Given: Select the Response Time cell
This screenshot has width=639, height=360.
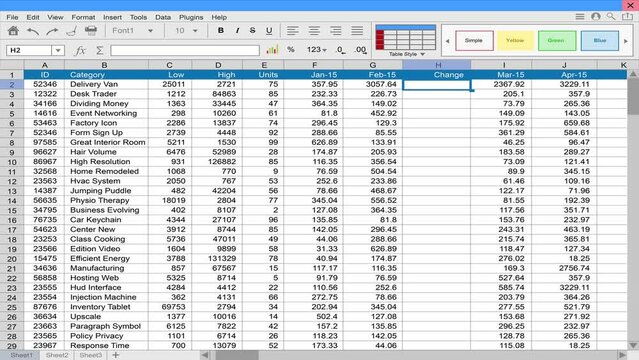Looking at the screenshot, I should pos(106,346).
